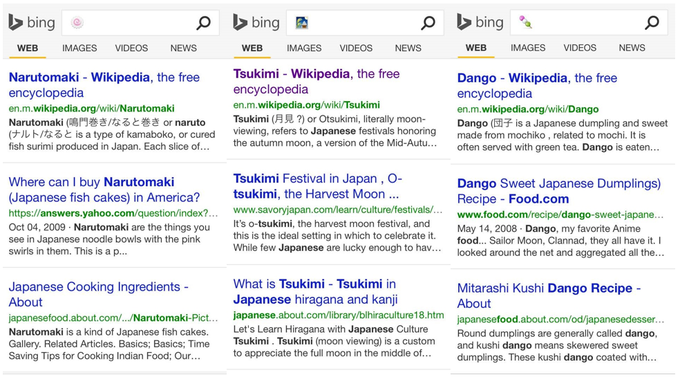Click the search magnifier beside the dango emoji
This screenshot has width=680, height=377.
[x=652, y=22]
